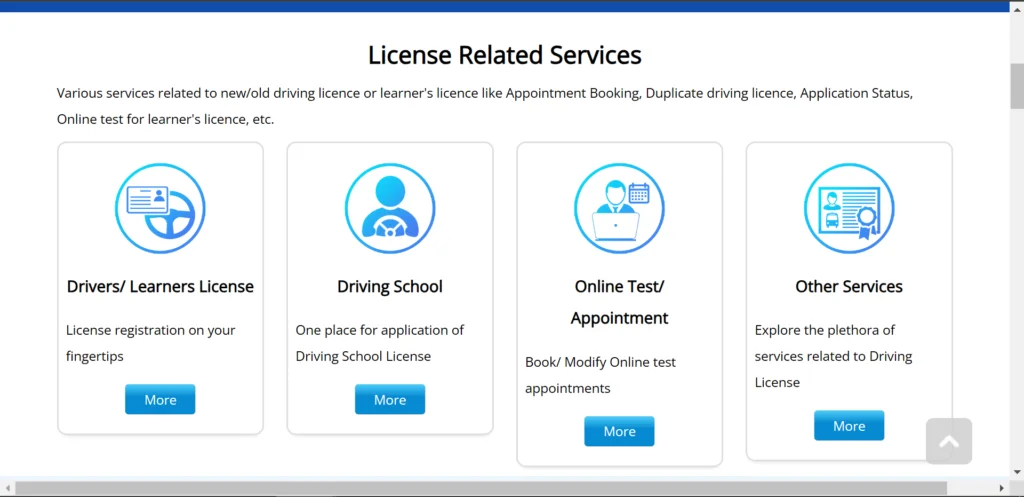
Task: Click the Other Services heading
Action: [849, 287]
